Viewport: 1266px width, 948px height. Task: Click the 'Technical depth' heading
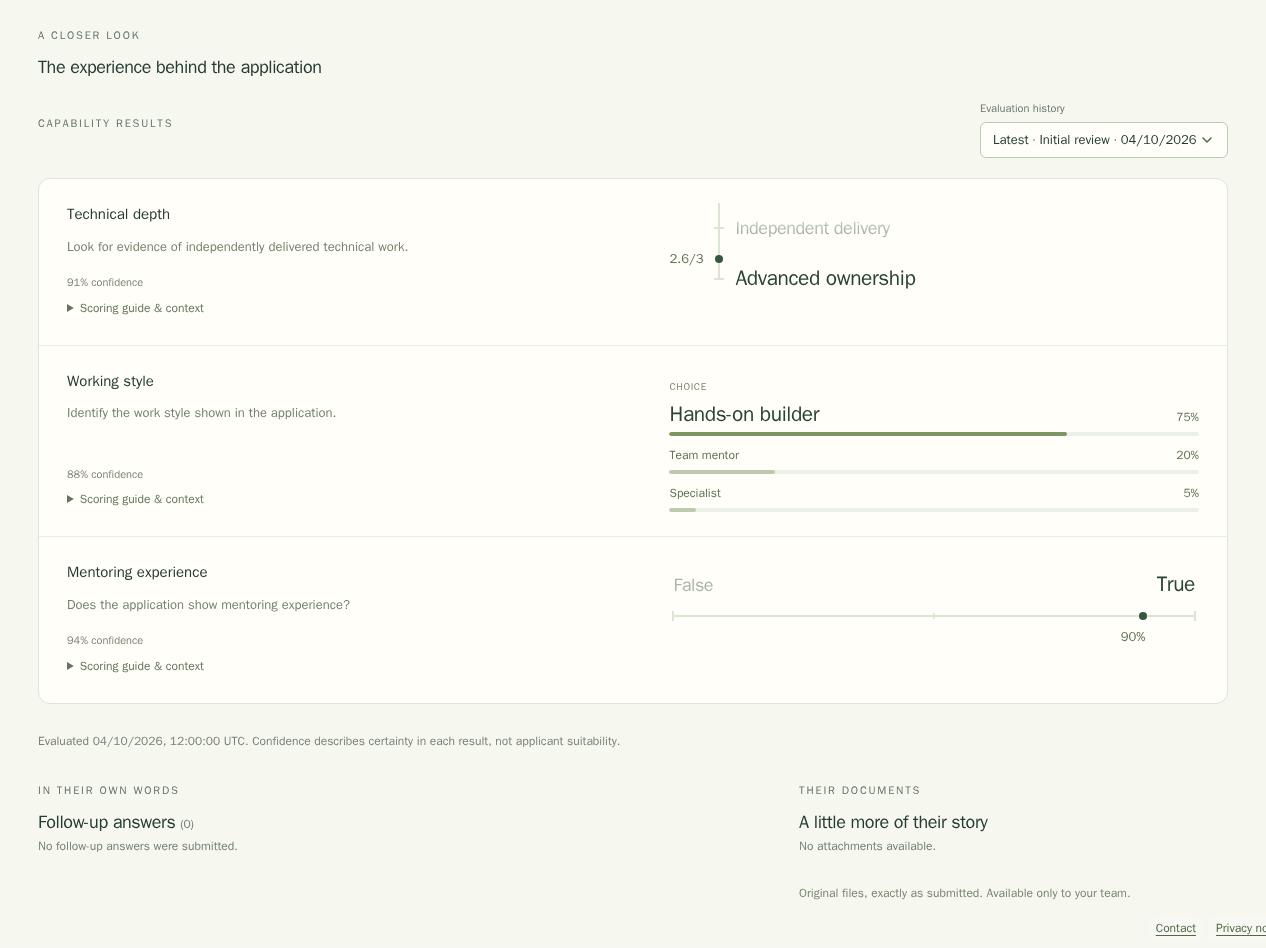(118, 214)
